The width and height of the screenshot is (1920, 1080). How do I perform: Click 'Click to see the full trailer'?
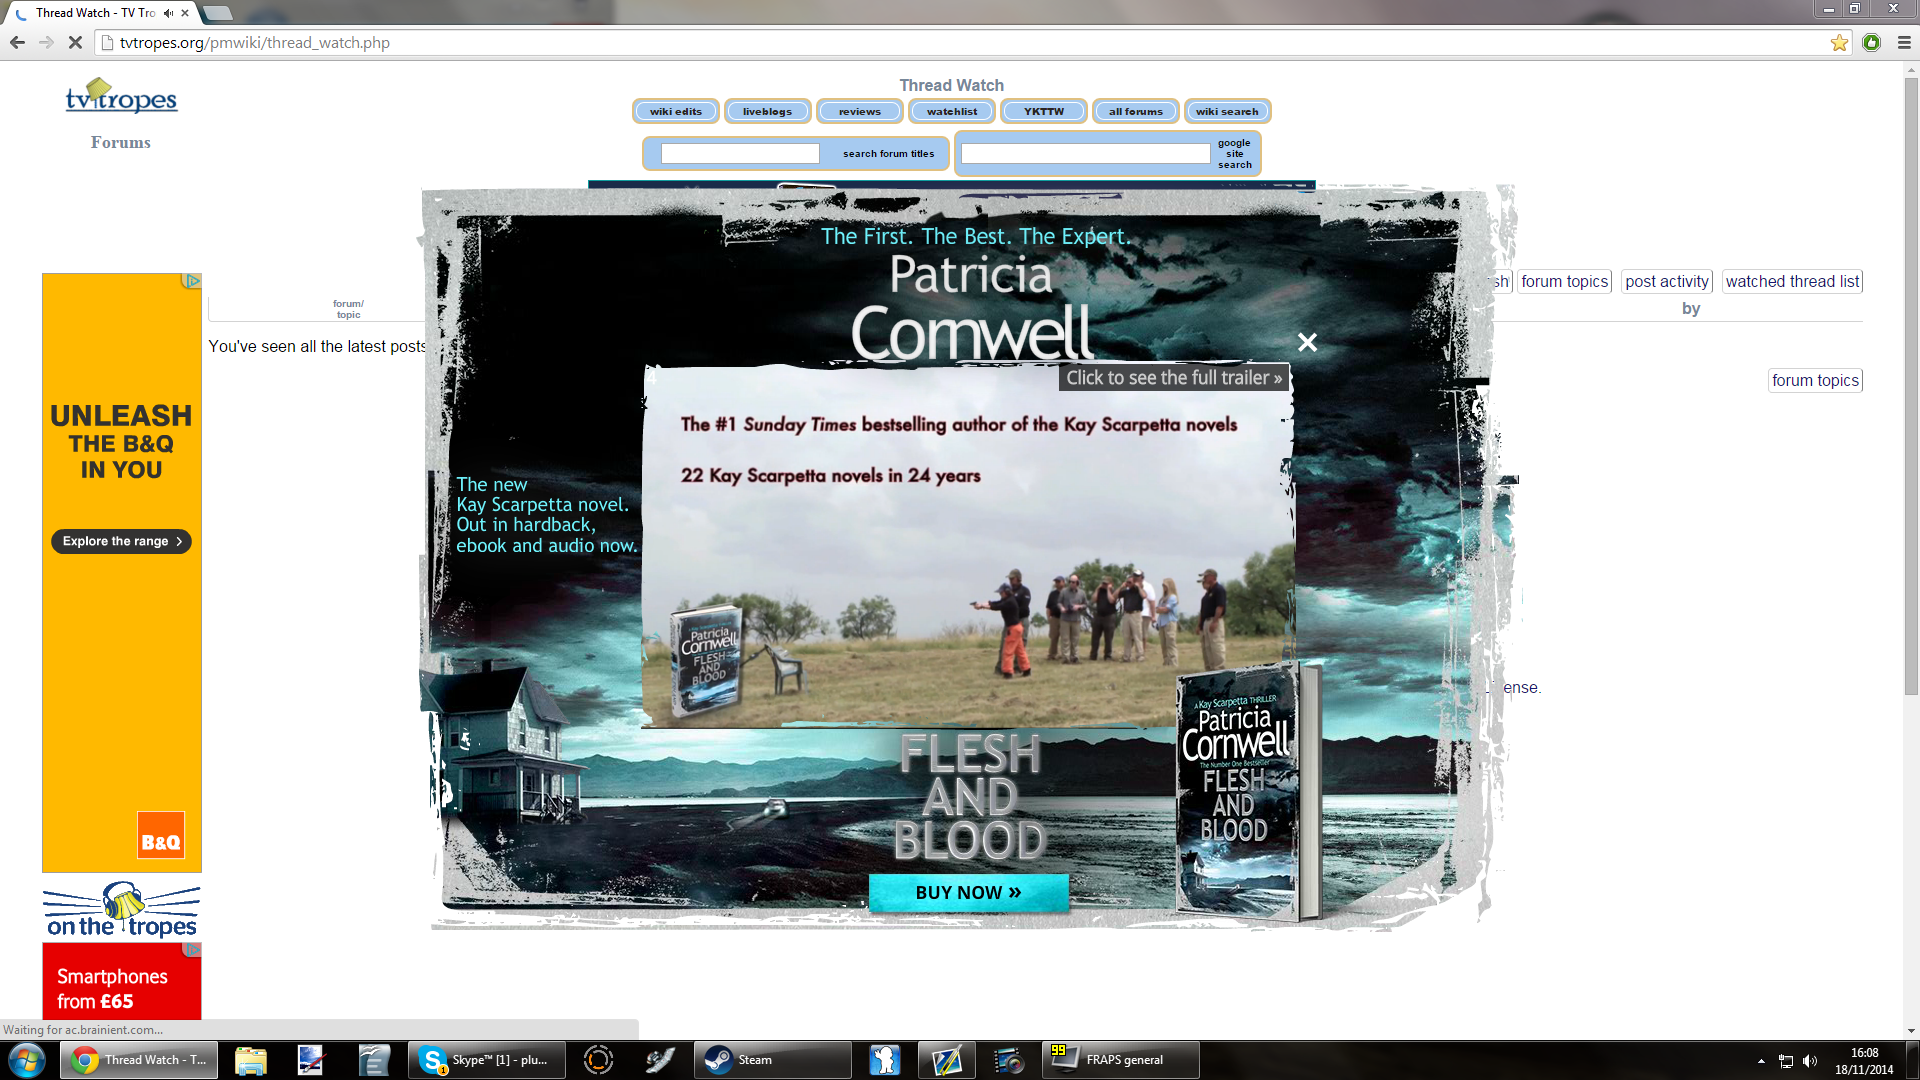(1173, 378)
